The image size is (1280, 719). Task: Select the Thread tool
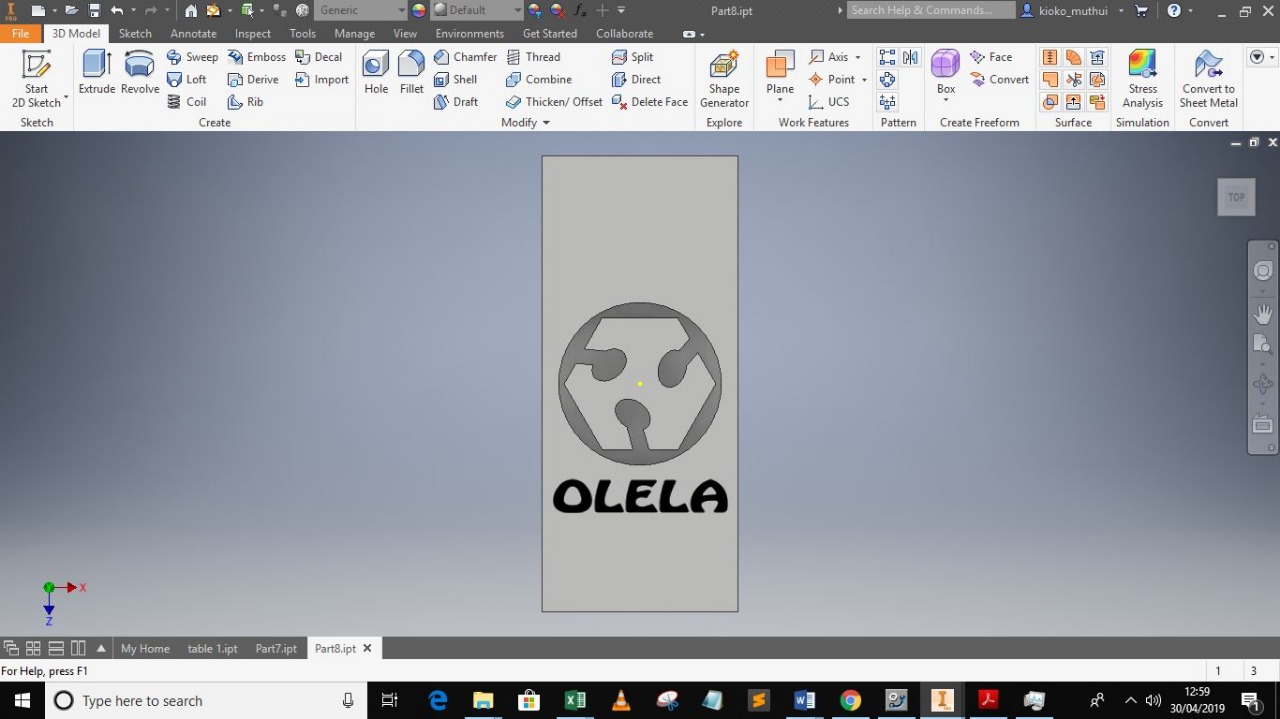(x=533, y=57)
